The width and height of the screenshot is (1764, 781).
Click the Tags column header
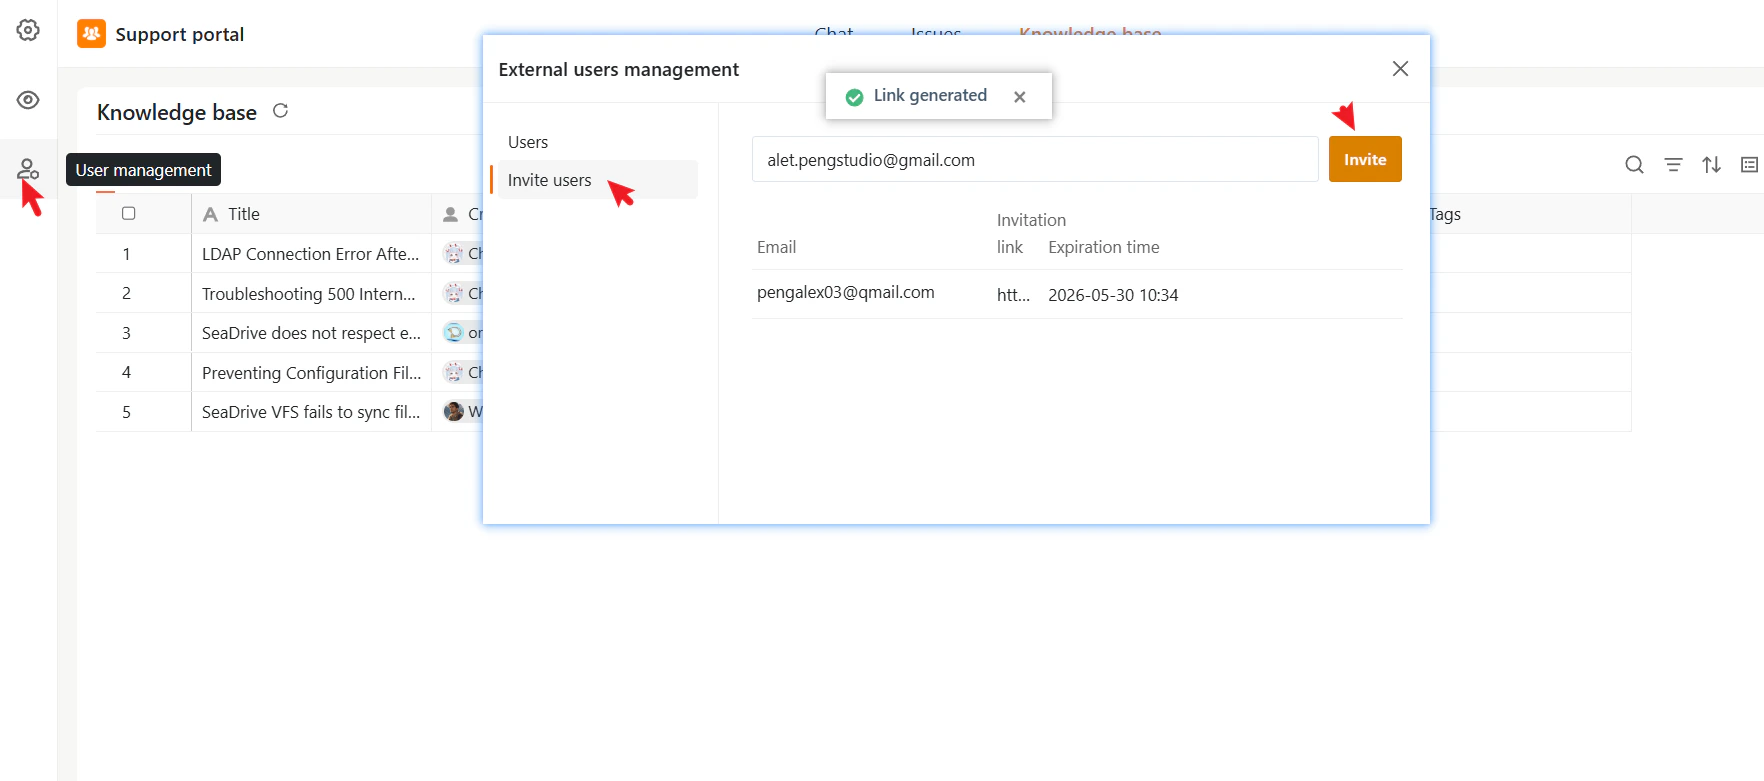coord(1445,214)
